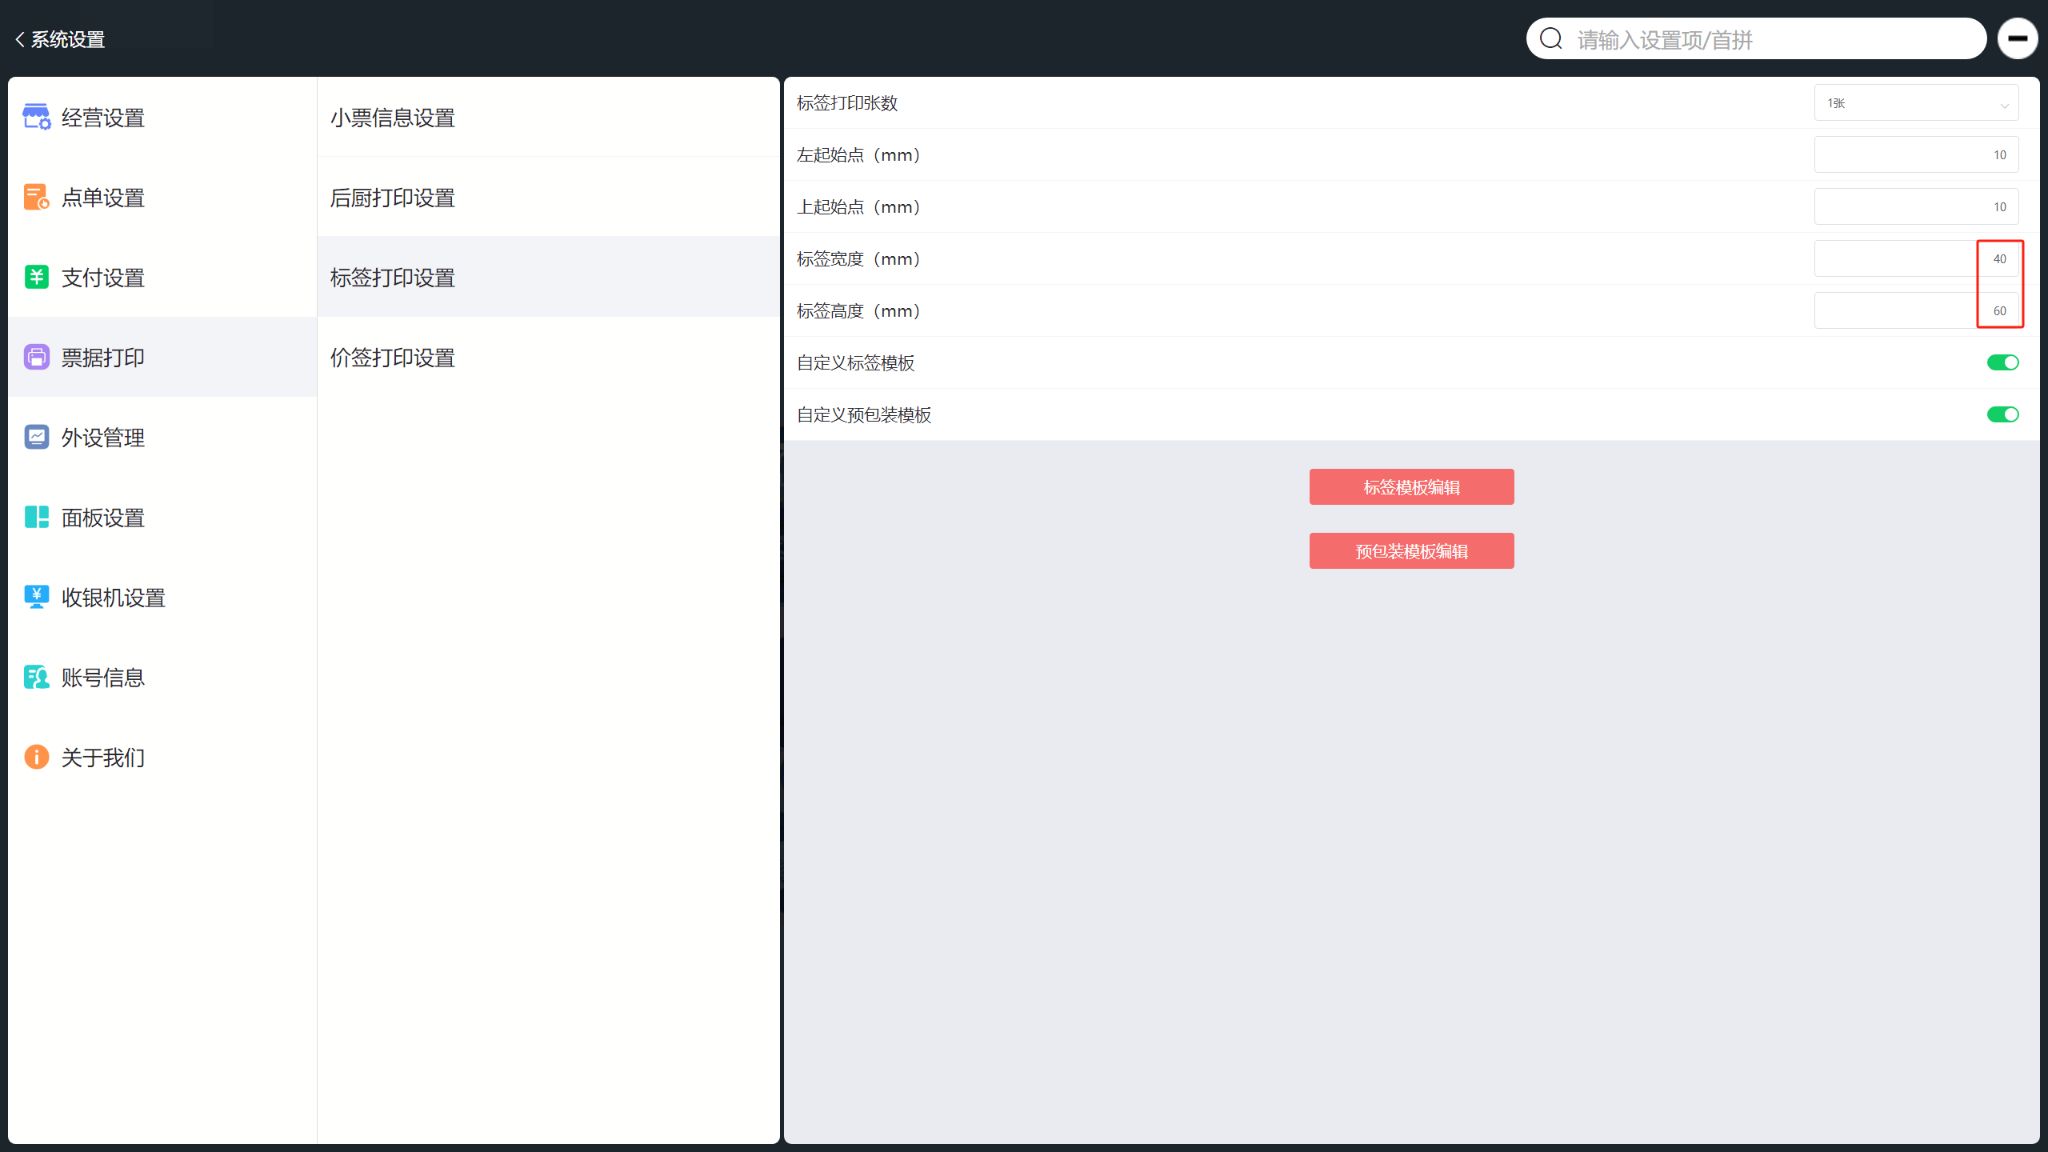Click the 账号信息 account icon
Viewport: 2048px width, 1152px height.
coord(37,677)
